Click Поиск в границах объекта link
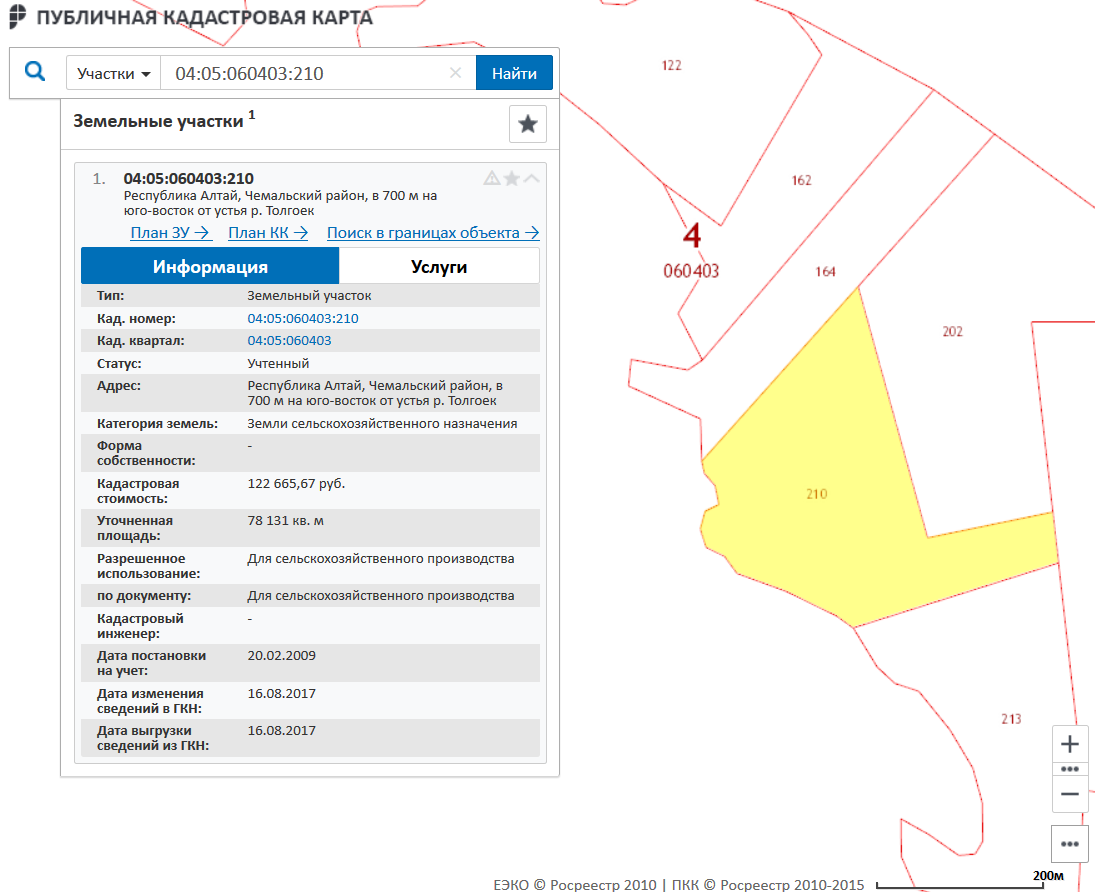 433,233
